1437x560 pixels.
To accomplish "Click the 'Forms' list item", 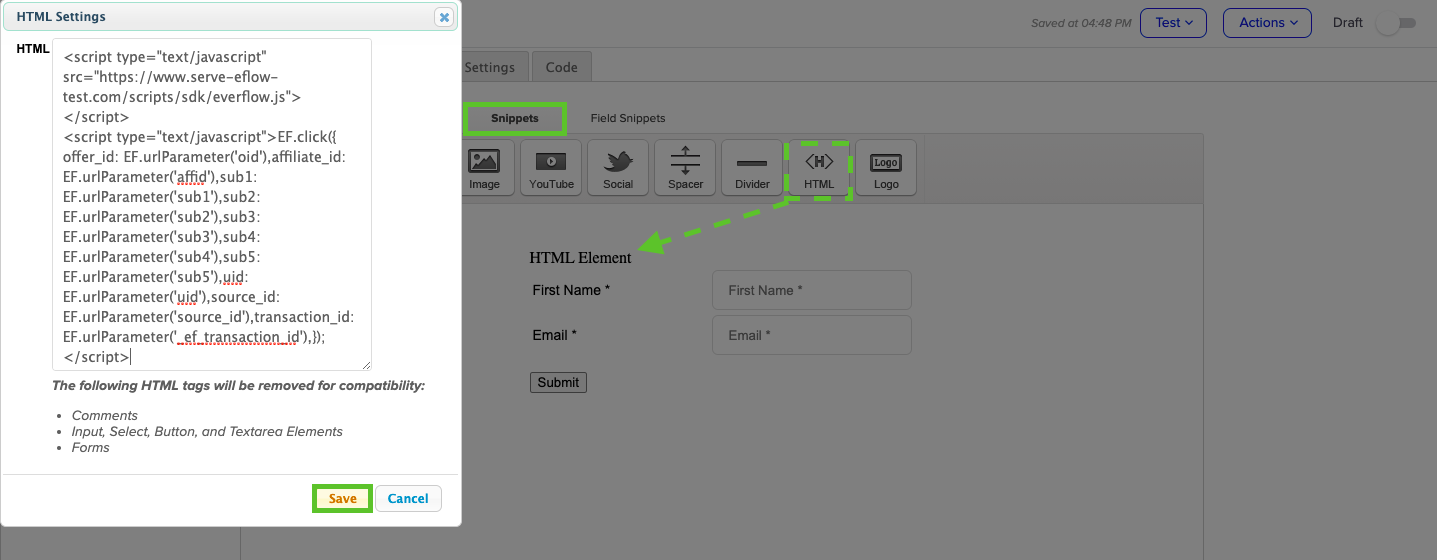I will point(91,447).
